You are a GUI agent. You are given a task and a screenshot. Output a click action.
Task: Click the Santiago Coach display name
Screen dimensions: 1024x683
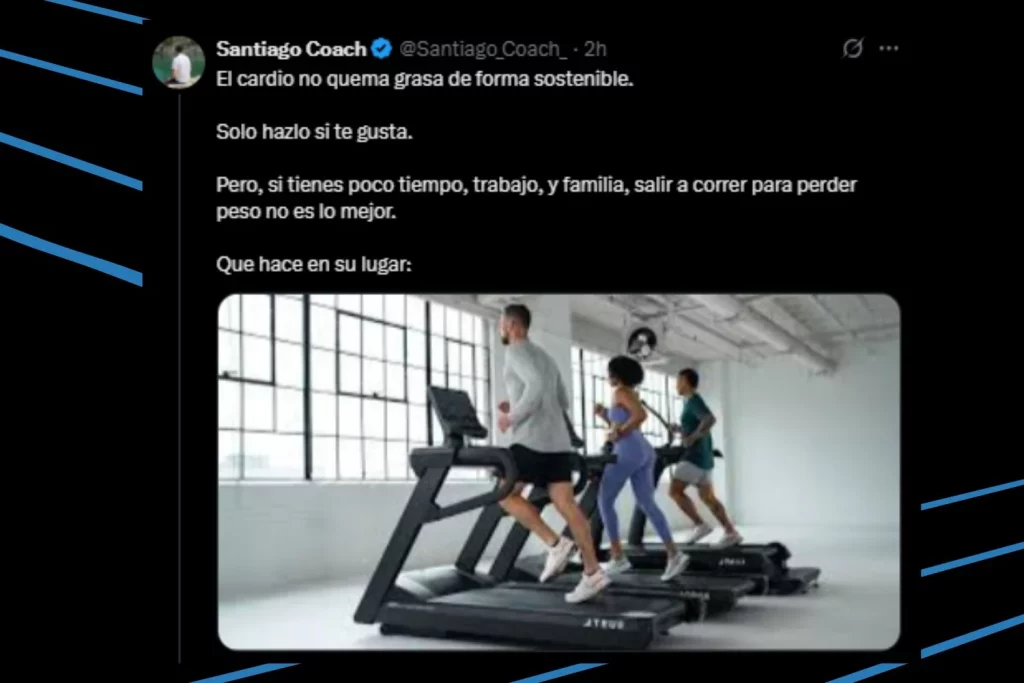pos(291,49)
